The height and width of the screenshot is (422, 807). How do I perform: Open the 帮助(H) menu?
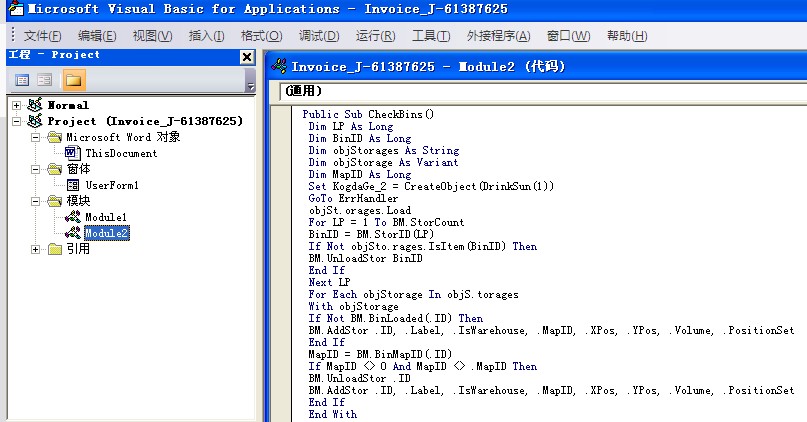(627, 36)
